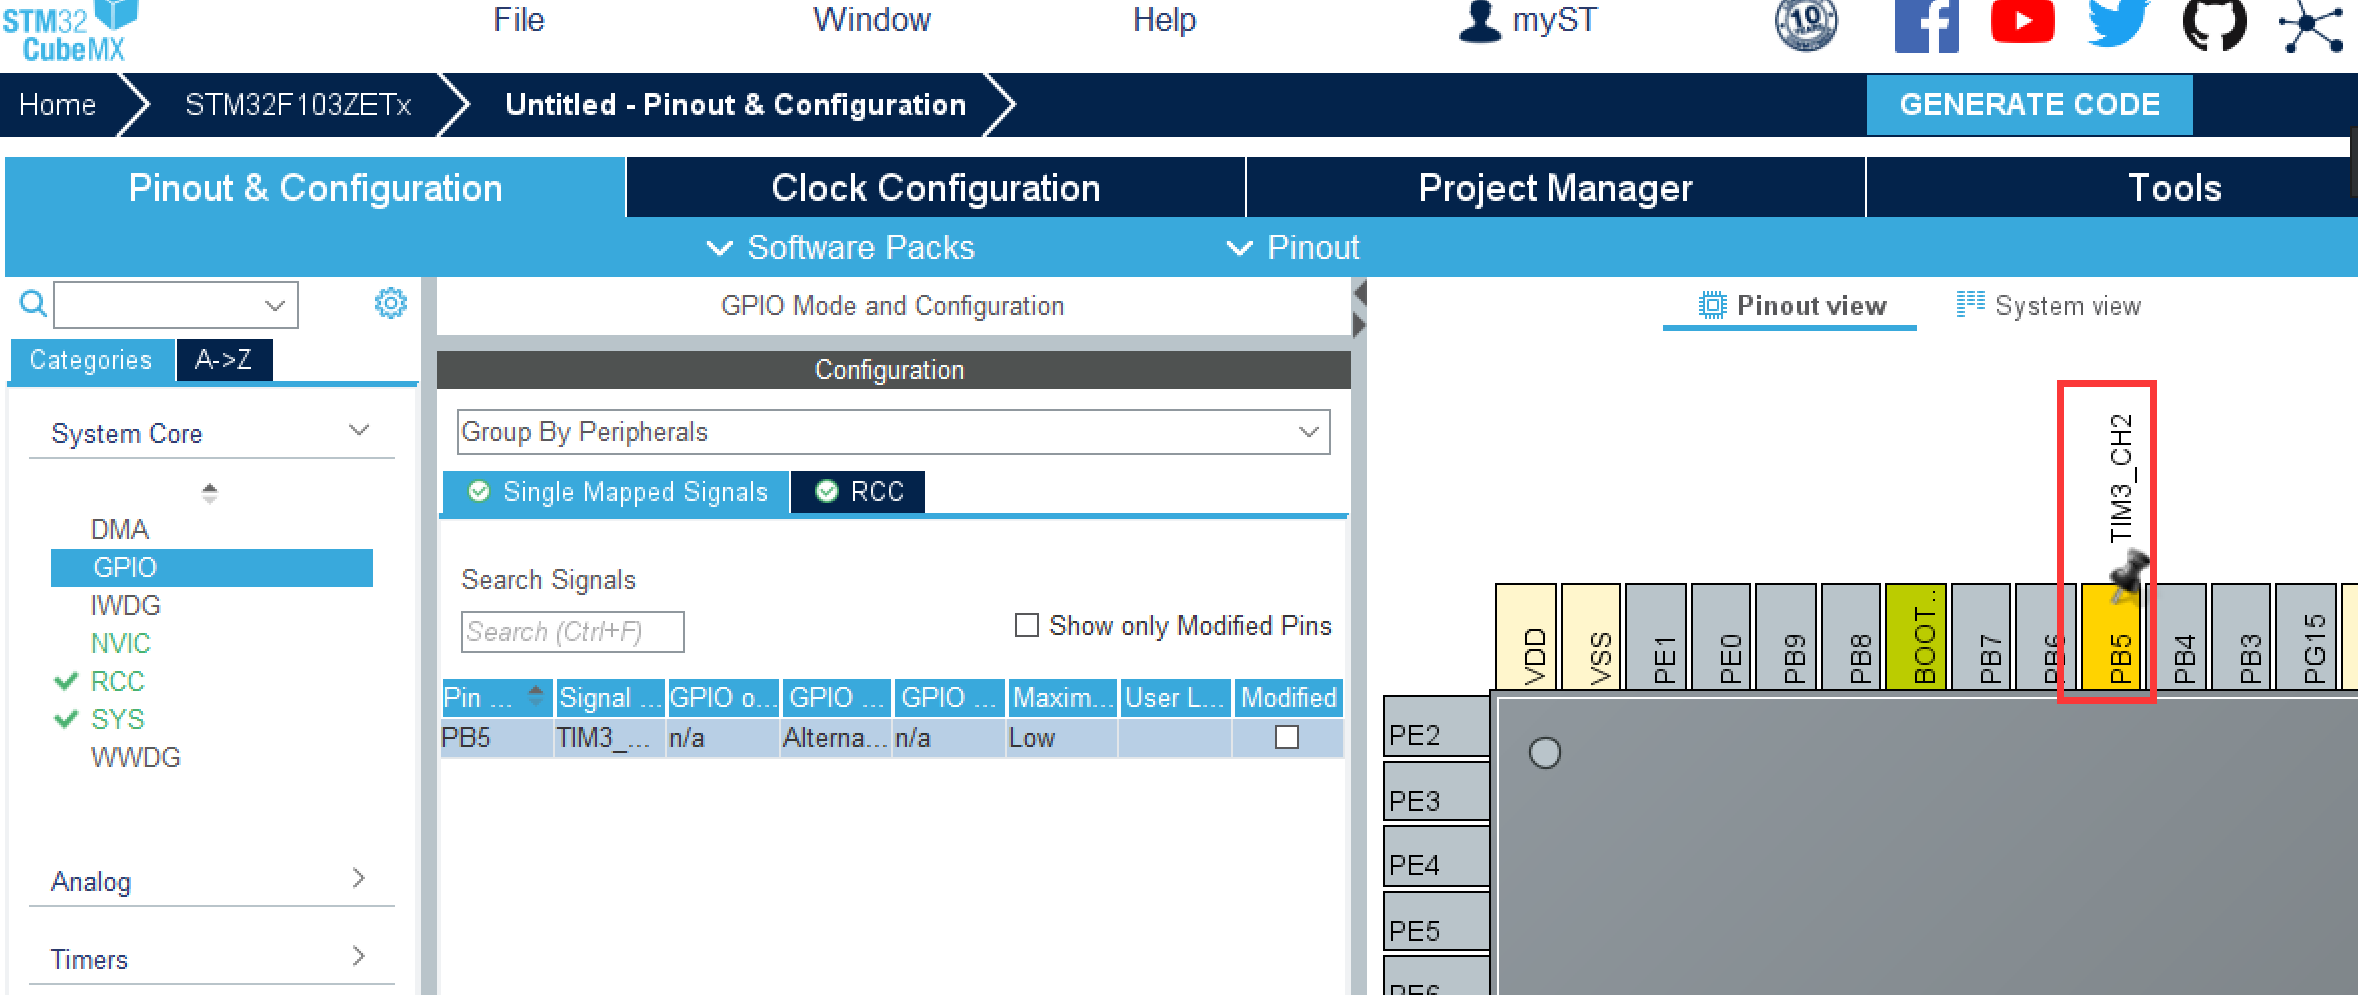
Task: Open the Help menu
Action: (x=1164, y=20)
